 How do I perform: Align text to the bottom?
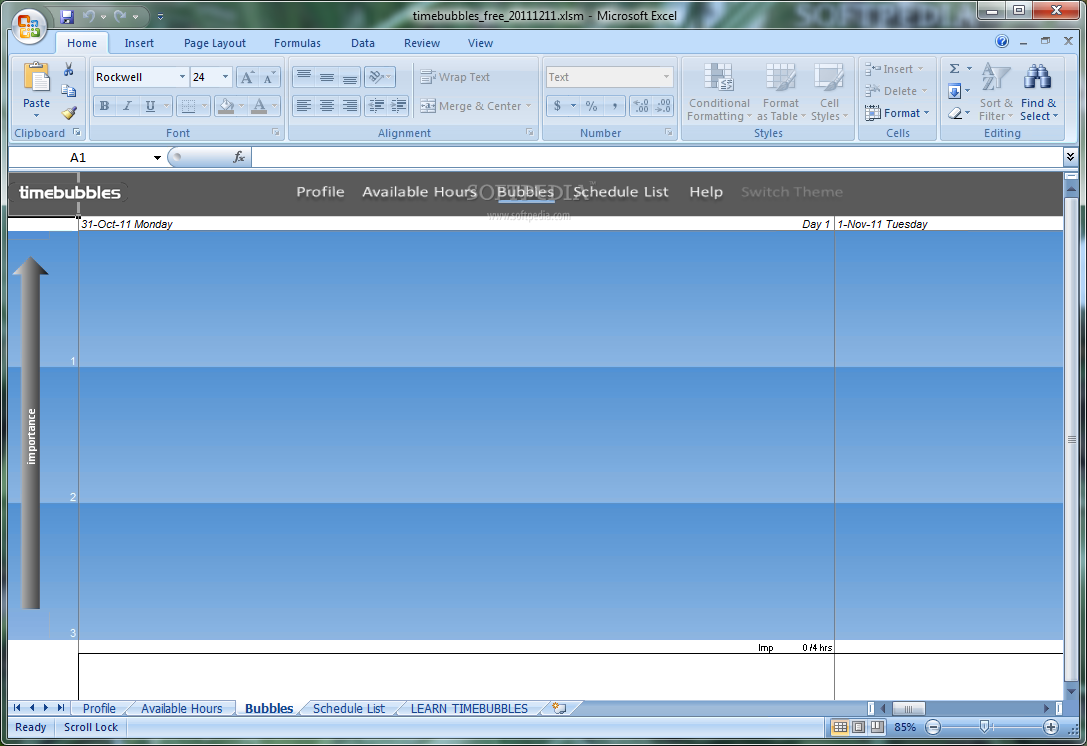(x=349, y=77)
